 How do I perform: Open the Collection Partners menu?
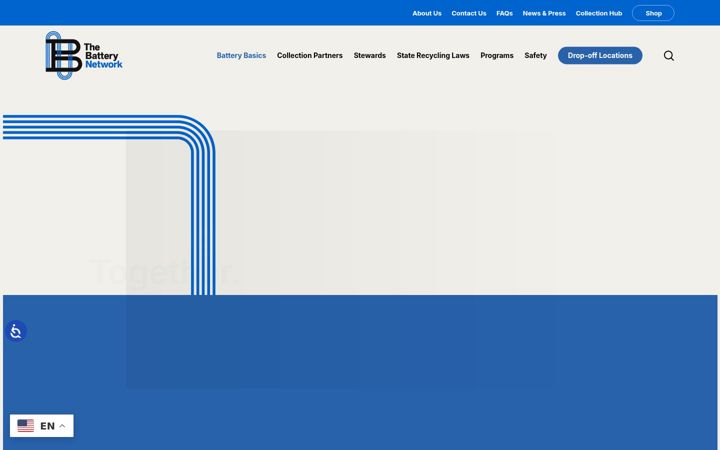(309, 56)
